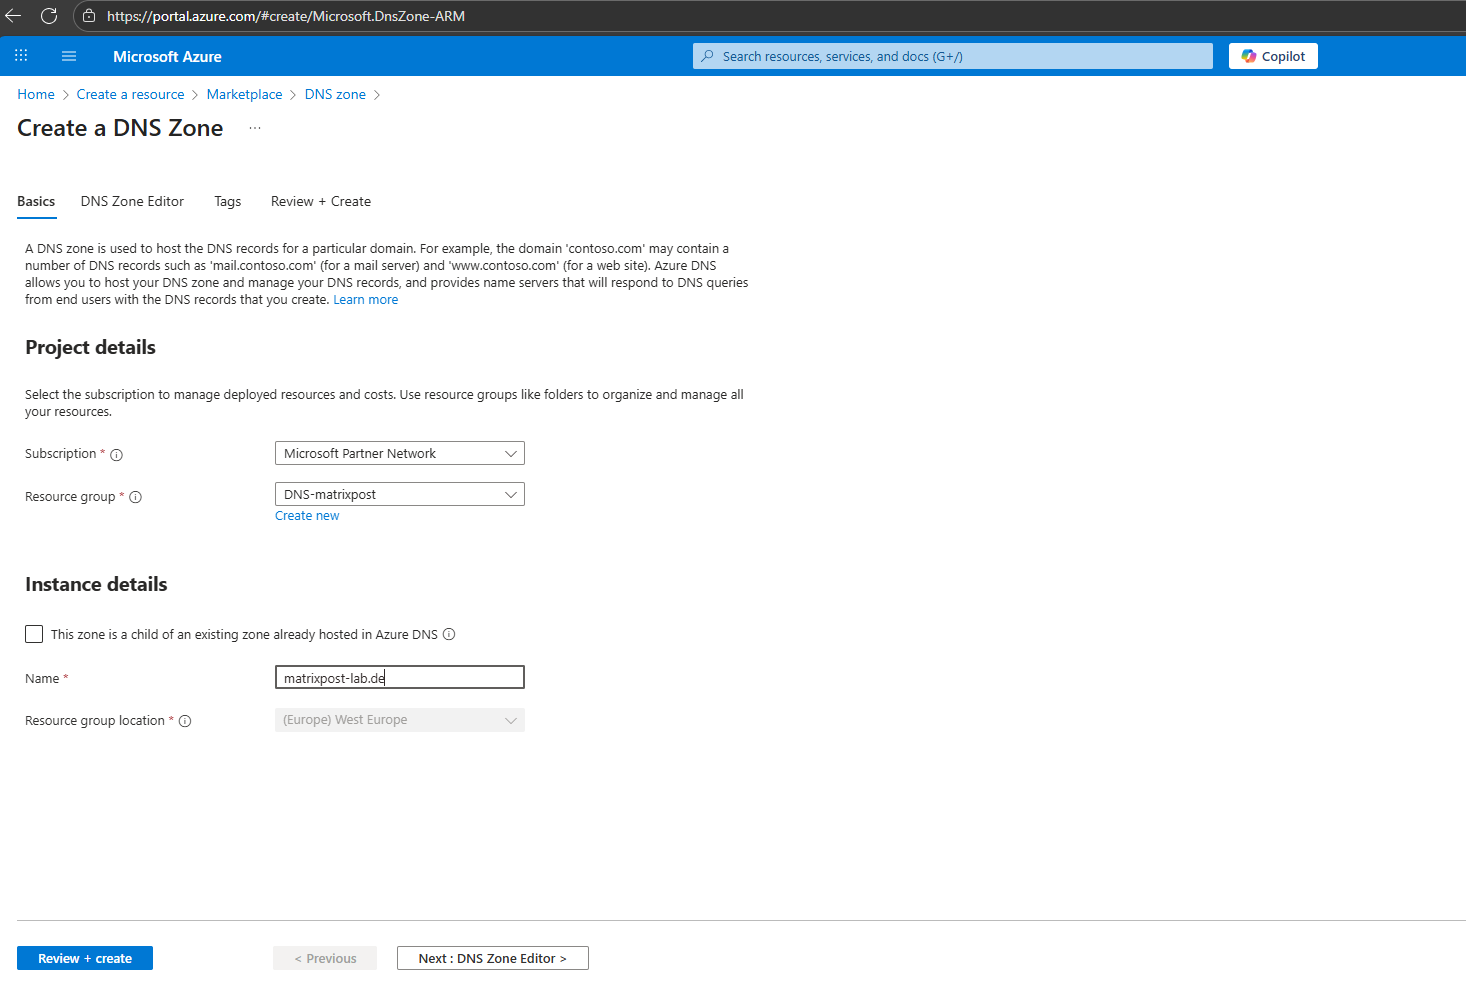Click the Copilot button
Screen dimensions: 1466x982
[1272, 56]
